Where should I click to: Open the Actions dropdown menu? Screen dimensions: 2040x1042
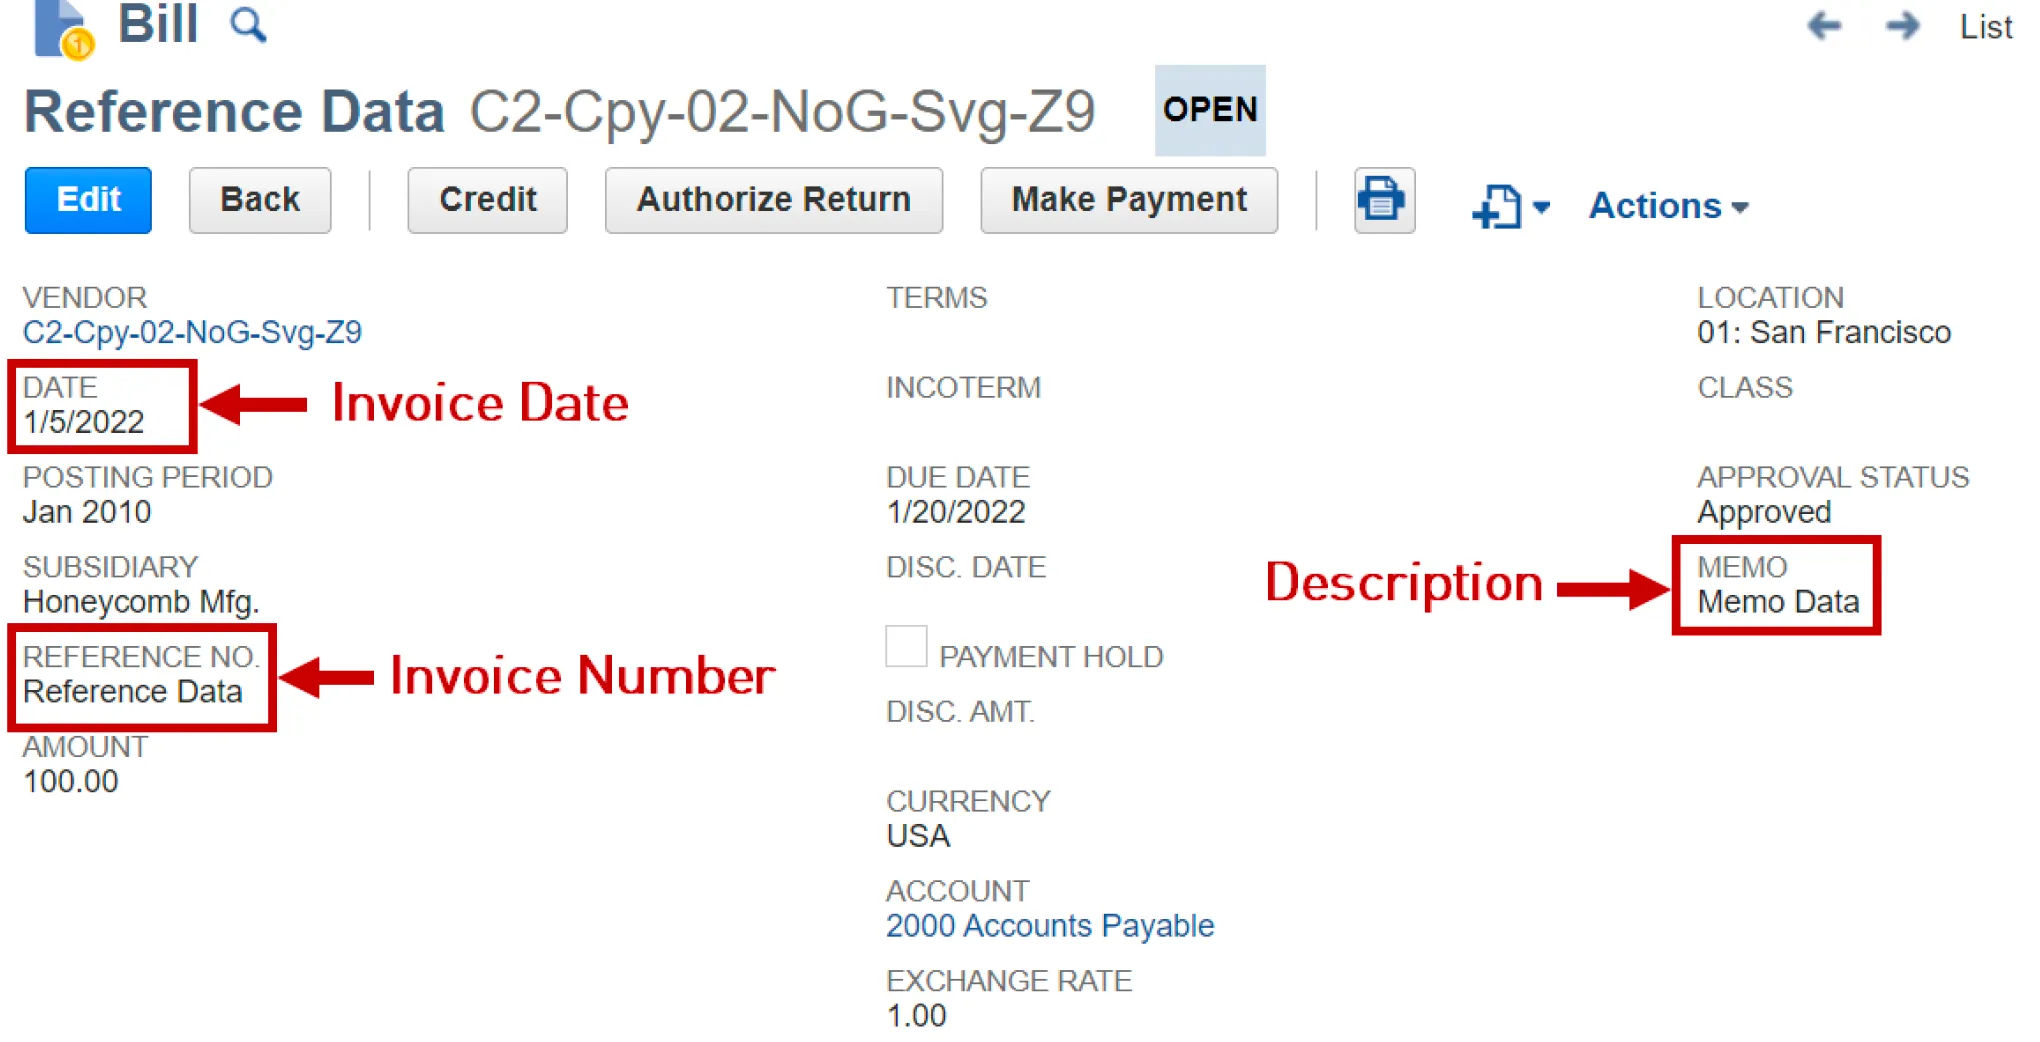[1668, 206]
